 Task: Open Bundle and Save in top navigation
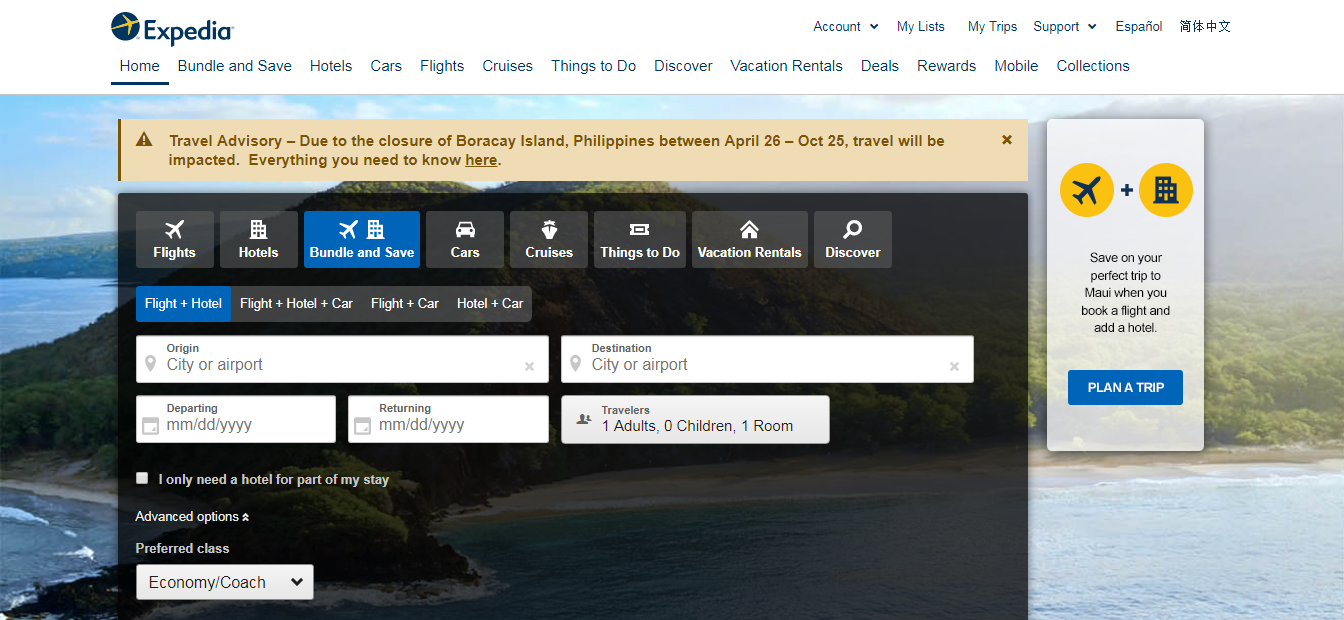[235, 66]
